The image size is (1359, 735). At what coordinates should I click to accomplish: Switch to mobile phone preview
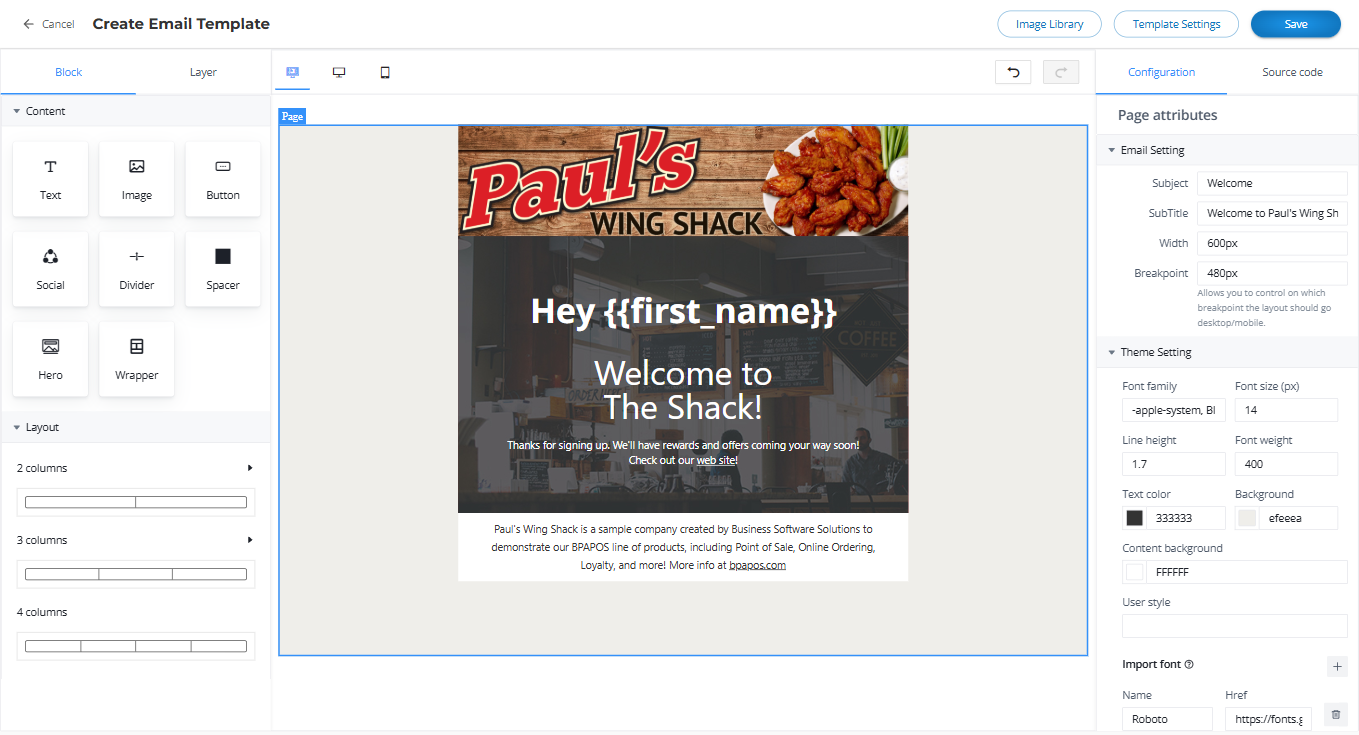385,73
